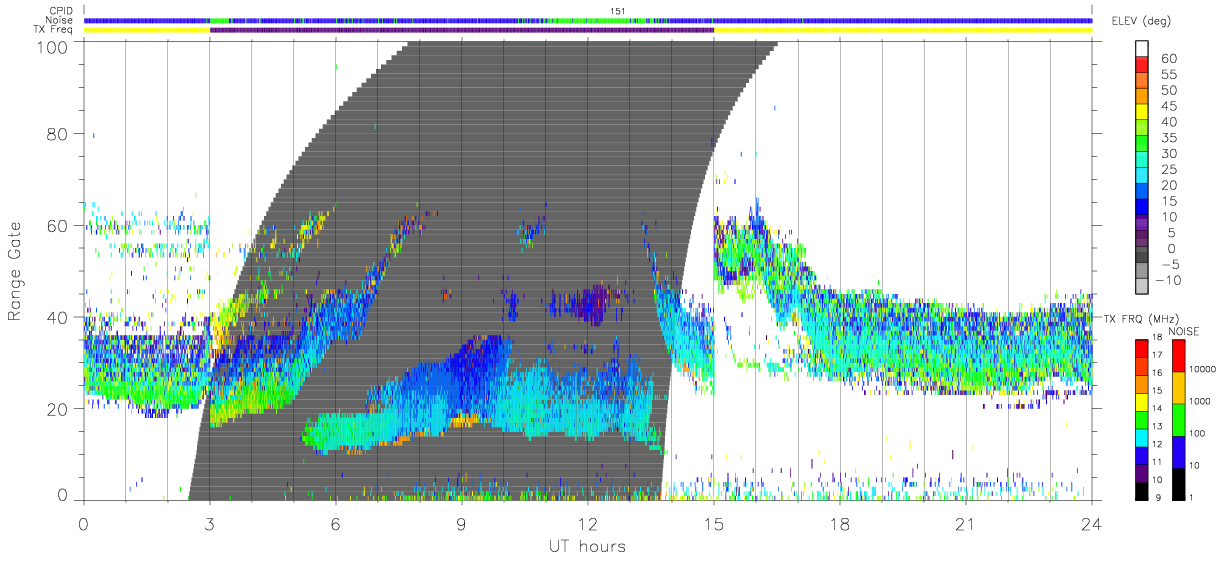Viewport: 1228px width, 567px height.
Task: Pick the white top segment of the ELEV colorbar
Action: click(x=1142, y=49)
